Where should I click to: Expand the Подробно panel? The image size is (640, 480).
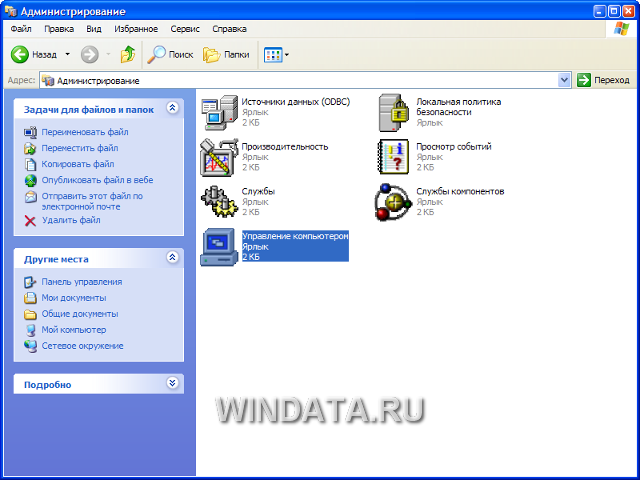pyautogui.click(x=172, y=383)
